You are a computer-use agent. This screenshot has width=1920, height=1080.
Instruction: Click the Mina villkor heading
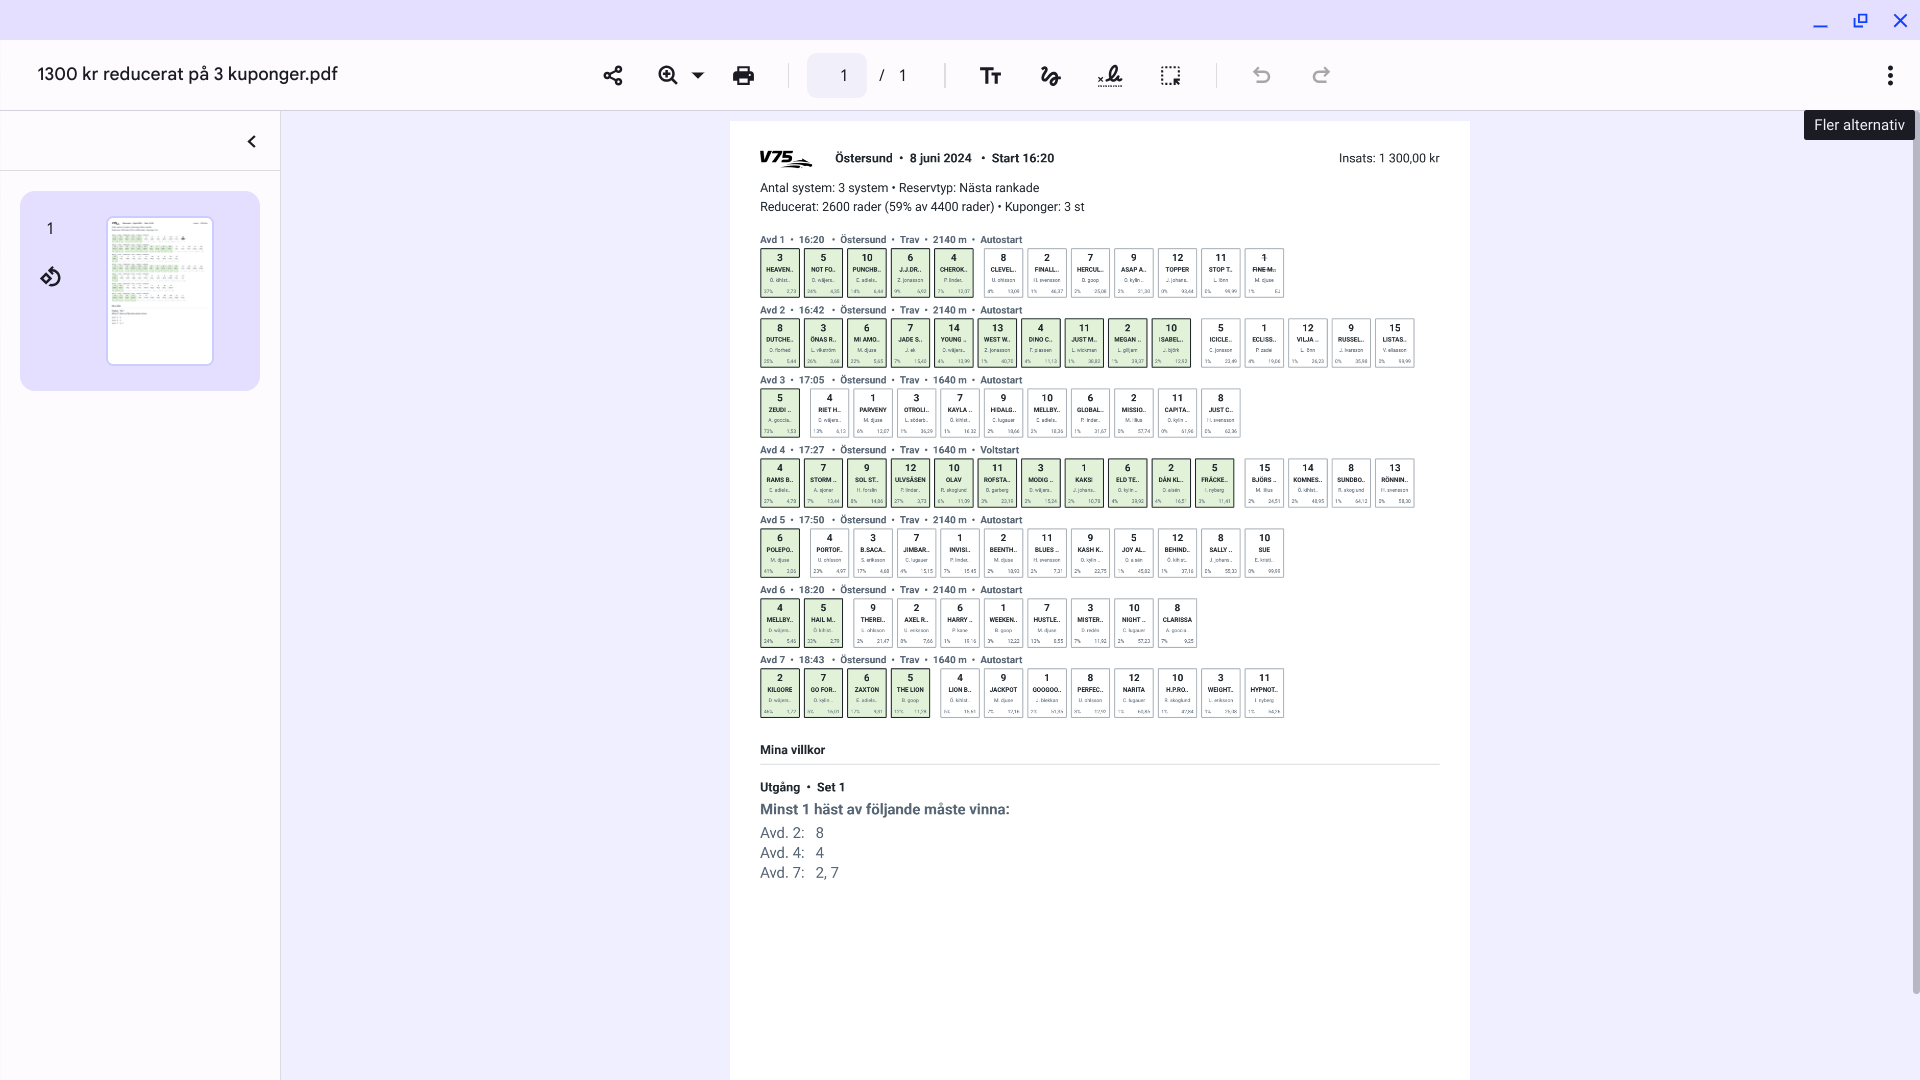point(792,750)
